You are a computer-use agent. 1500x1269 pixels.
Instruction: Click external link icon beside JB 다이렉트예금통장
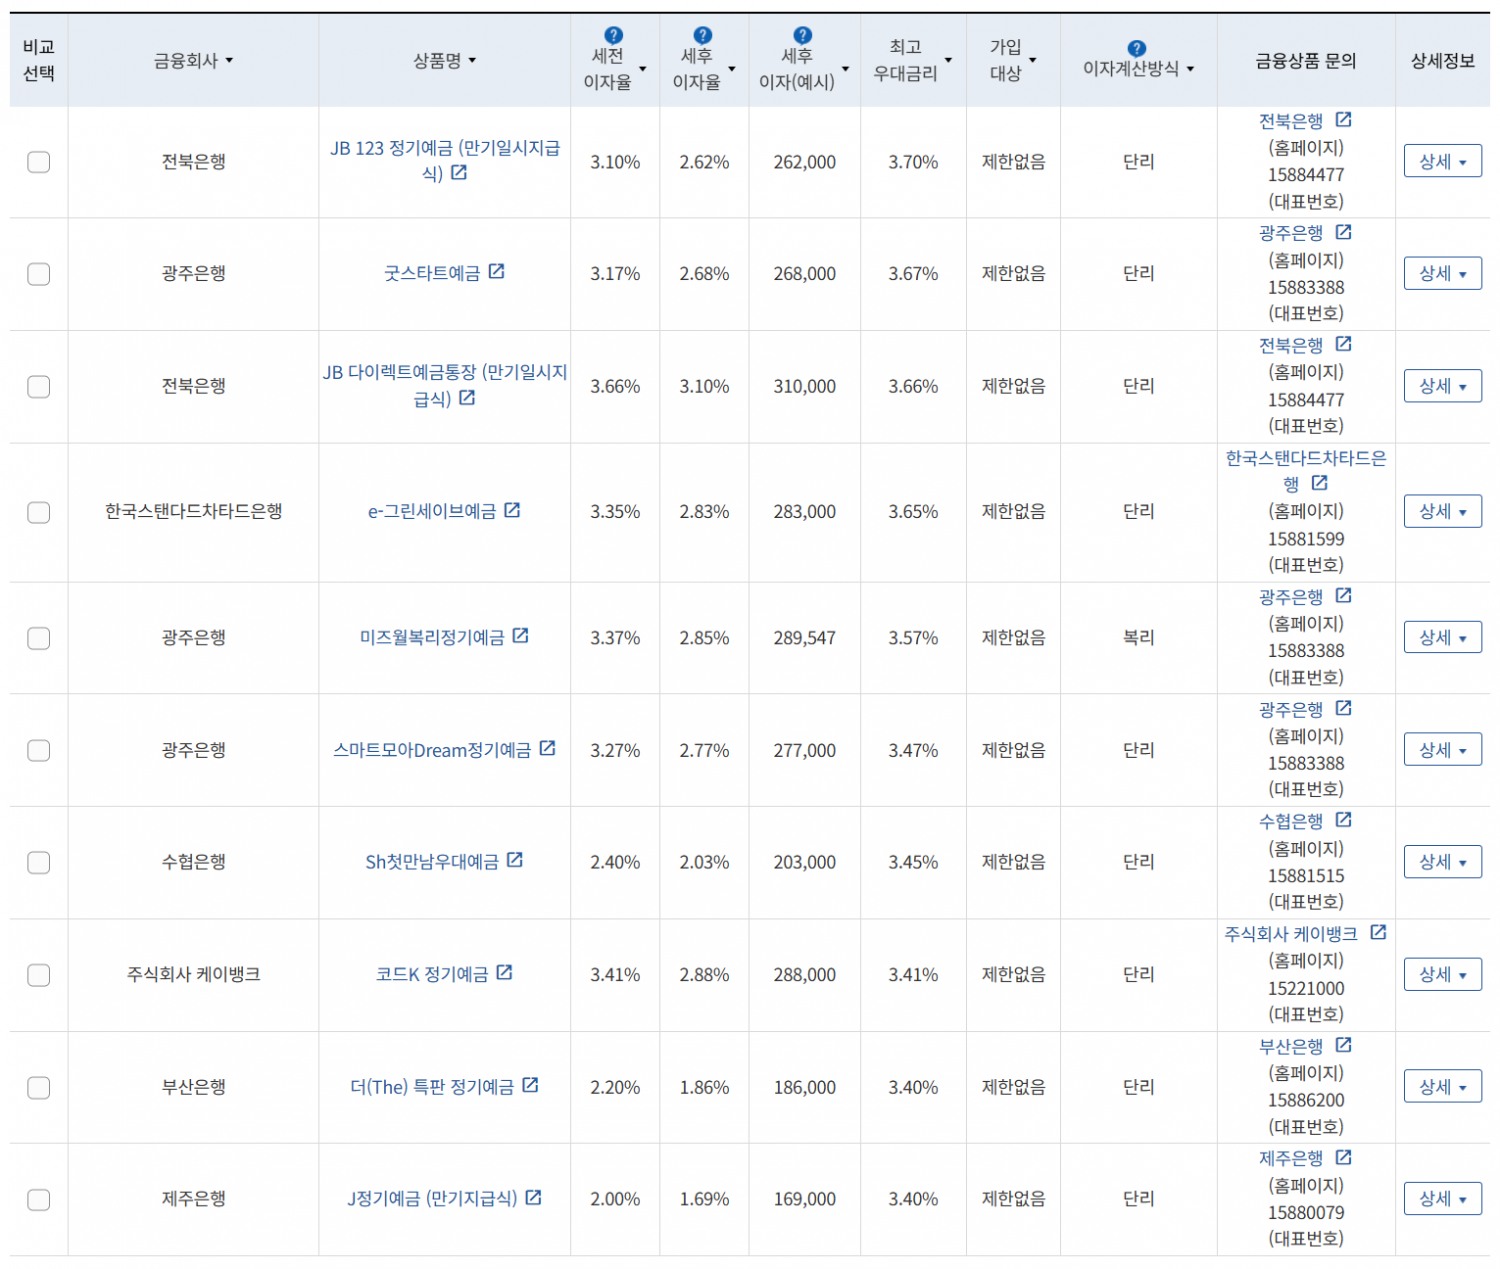(467, 397)
